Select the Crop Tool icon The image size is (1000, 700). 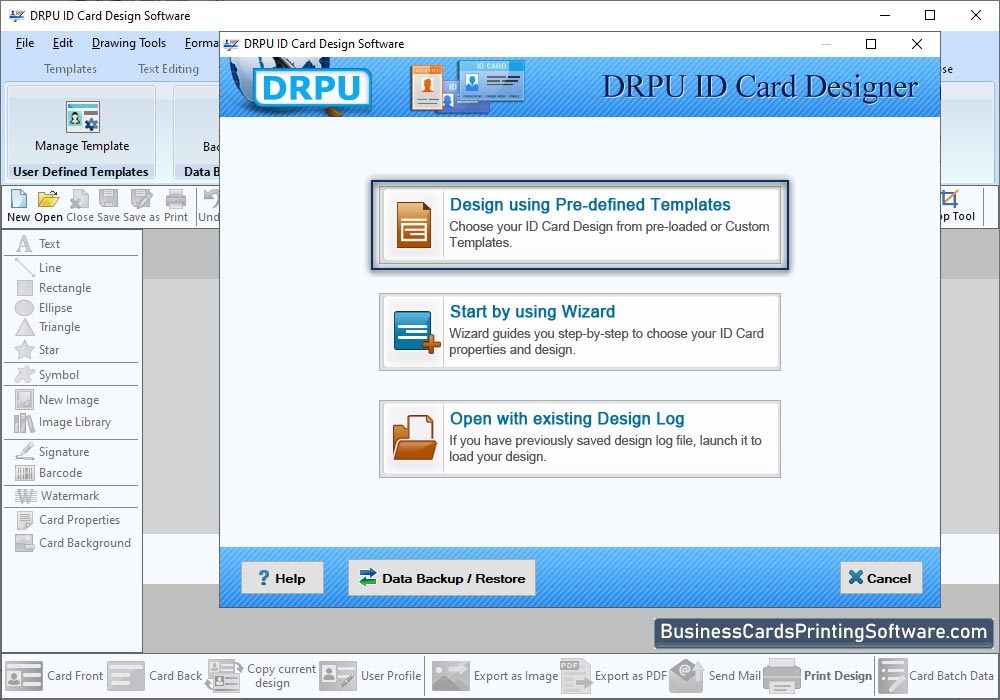tap(950, 199)
